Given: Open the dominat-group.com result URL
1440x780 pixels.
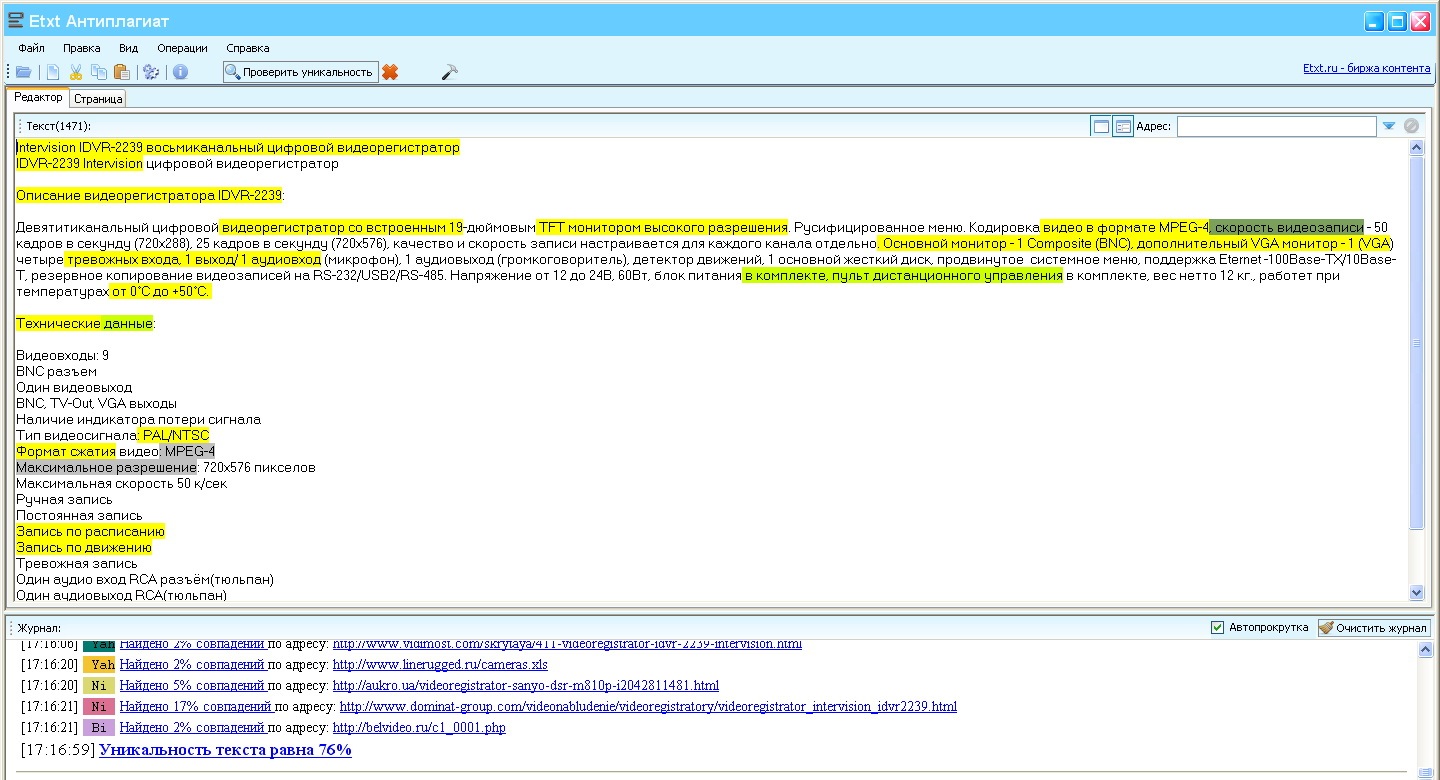Looking at the screenshot, I should [645, 707].
